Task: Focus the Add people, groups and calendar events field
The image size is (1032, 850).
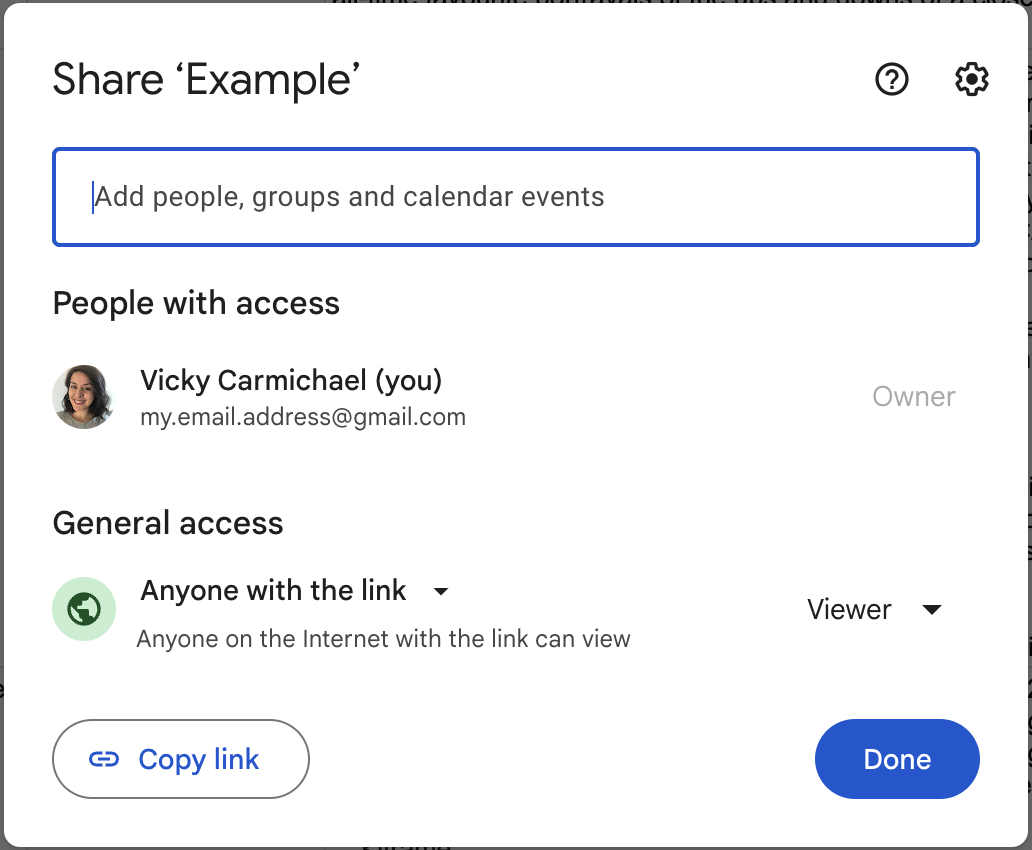Action: coord(515,197)
